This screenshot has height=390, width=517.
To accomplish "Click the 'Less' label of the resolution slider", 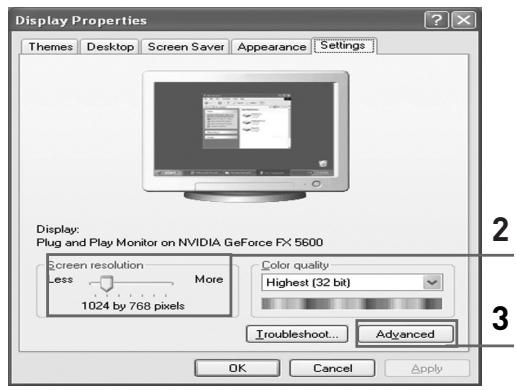I will tap(61, 279).
